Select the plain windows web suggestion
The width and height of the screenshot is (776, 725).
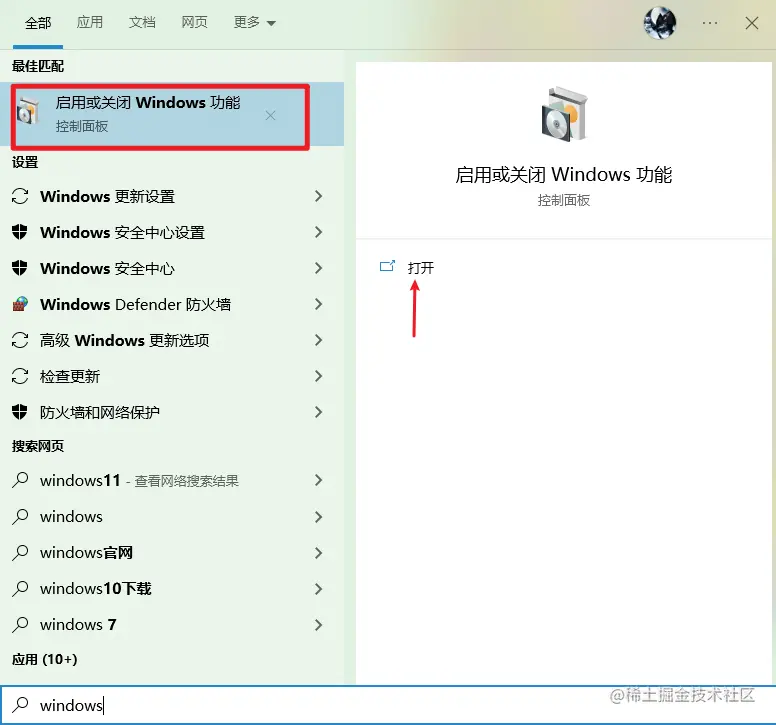click(x=172, y=517)
